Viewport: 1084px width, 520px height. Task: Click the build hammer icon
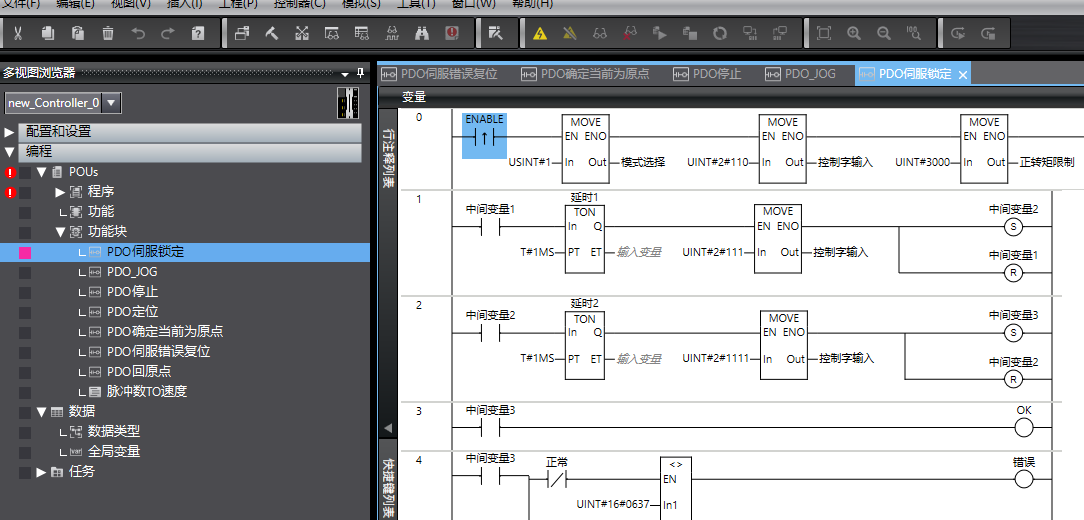272,34
